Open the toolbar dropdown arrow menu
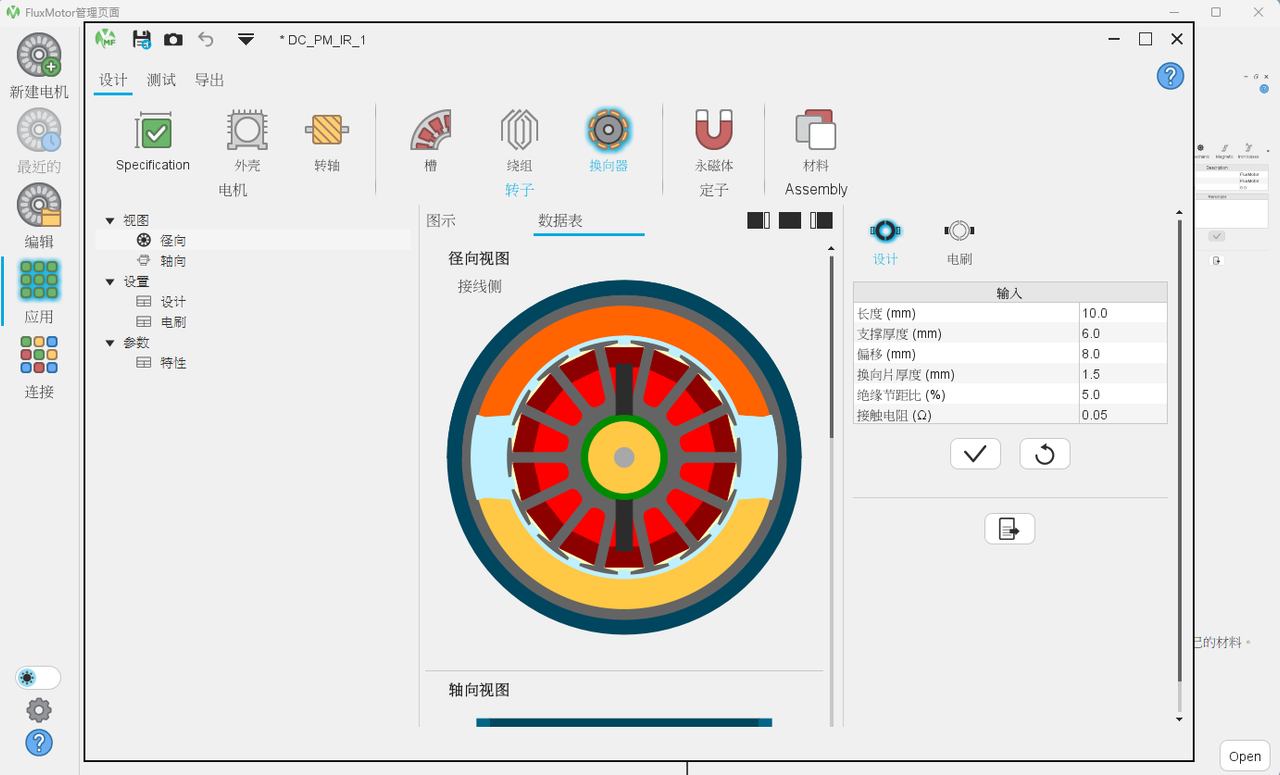1280x775 pixels. 246,39
